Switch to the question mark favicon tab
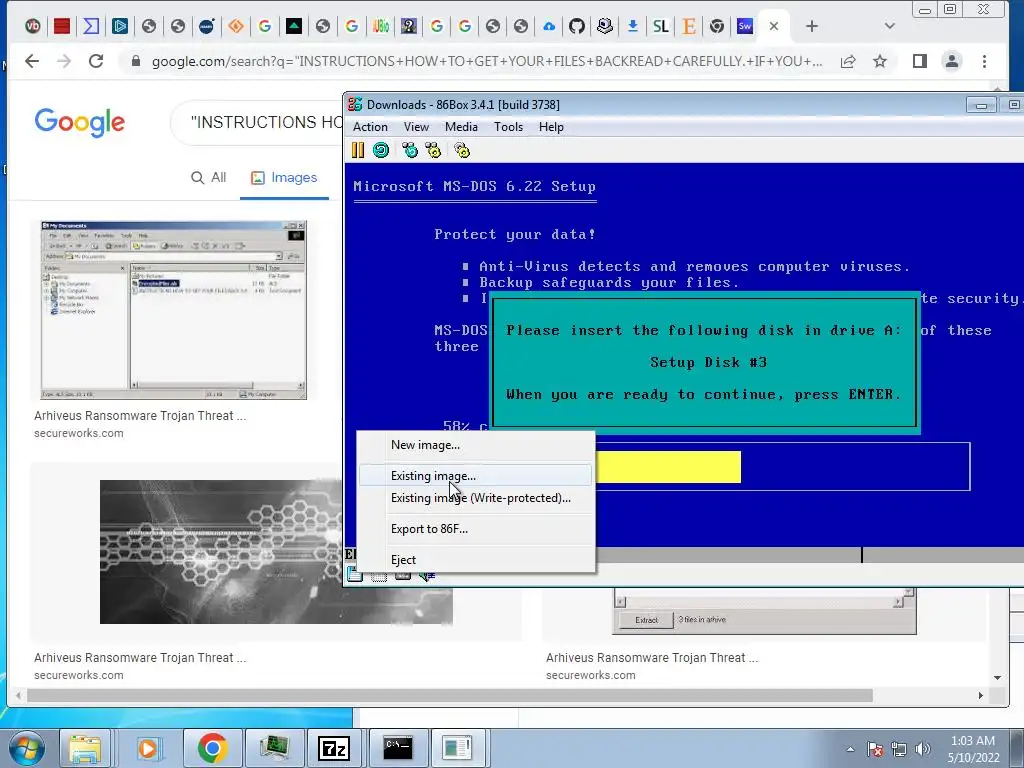Screen dimensions: 1024x768 tap(409, 26)
